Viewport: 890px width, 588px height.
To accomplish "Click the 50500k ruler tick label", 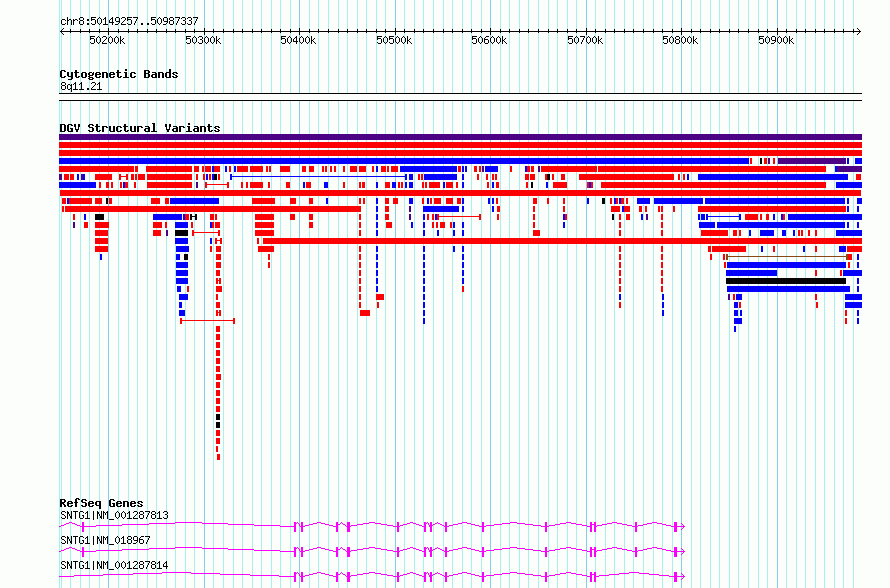I will click(x=394, y=40).
